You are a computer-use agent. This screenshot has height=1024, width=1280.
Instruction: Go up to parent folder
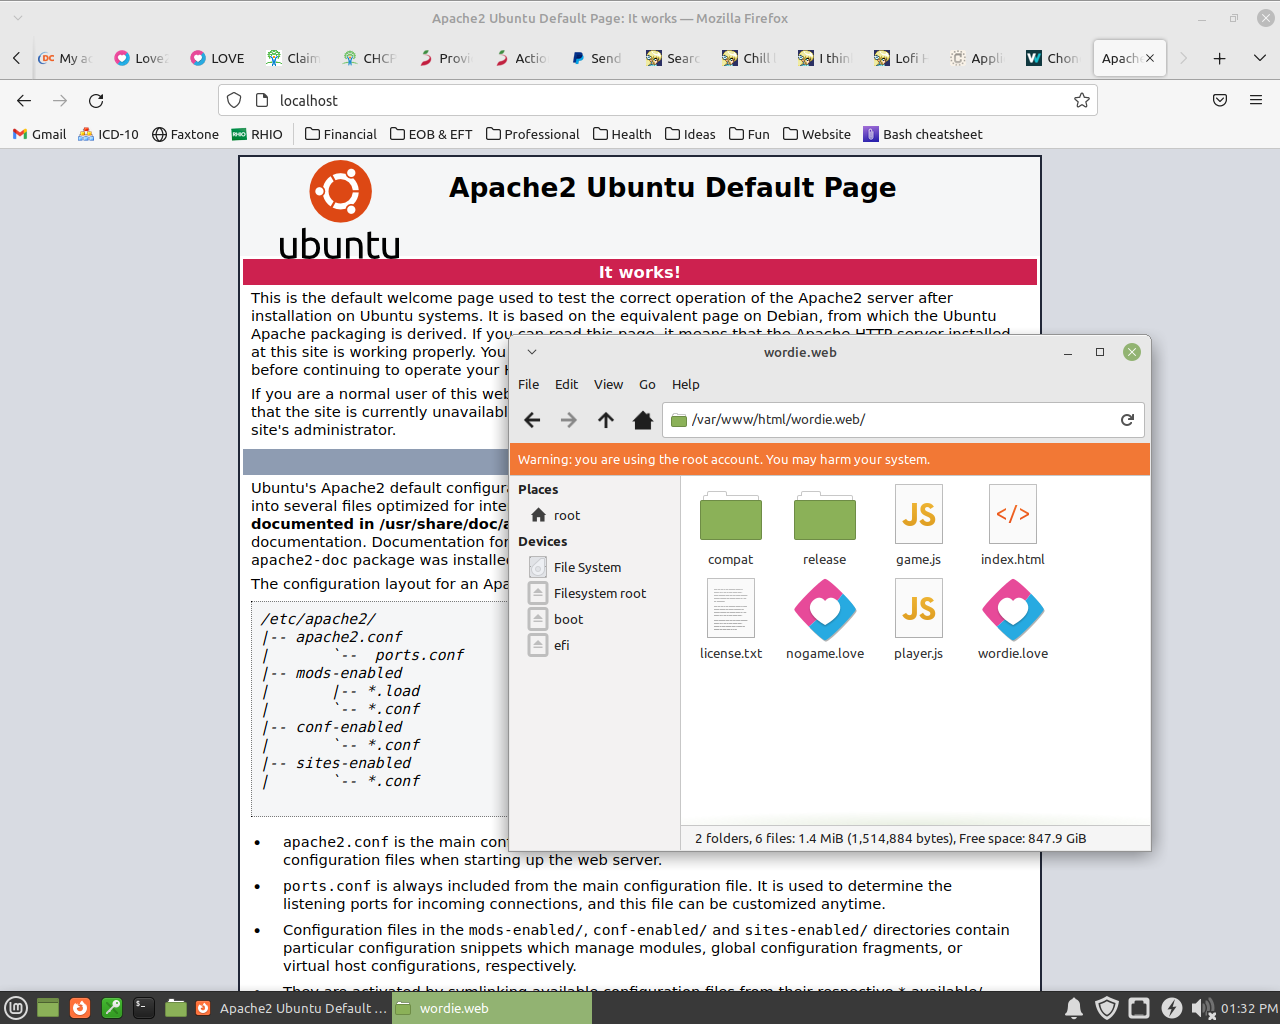click(606, 420)
